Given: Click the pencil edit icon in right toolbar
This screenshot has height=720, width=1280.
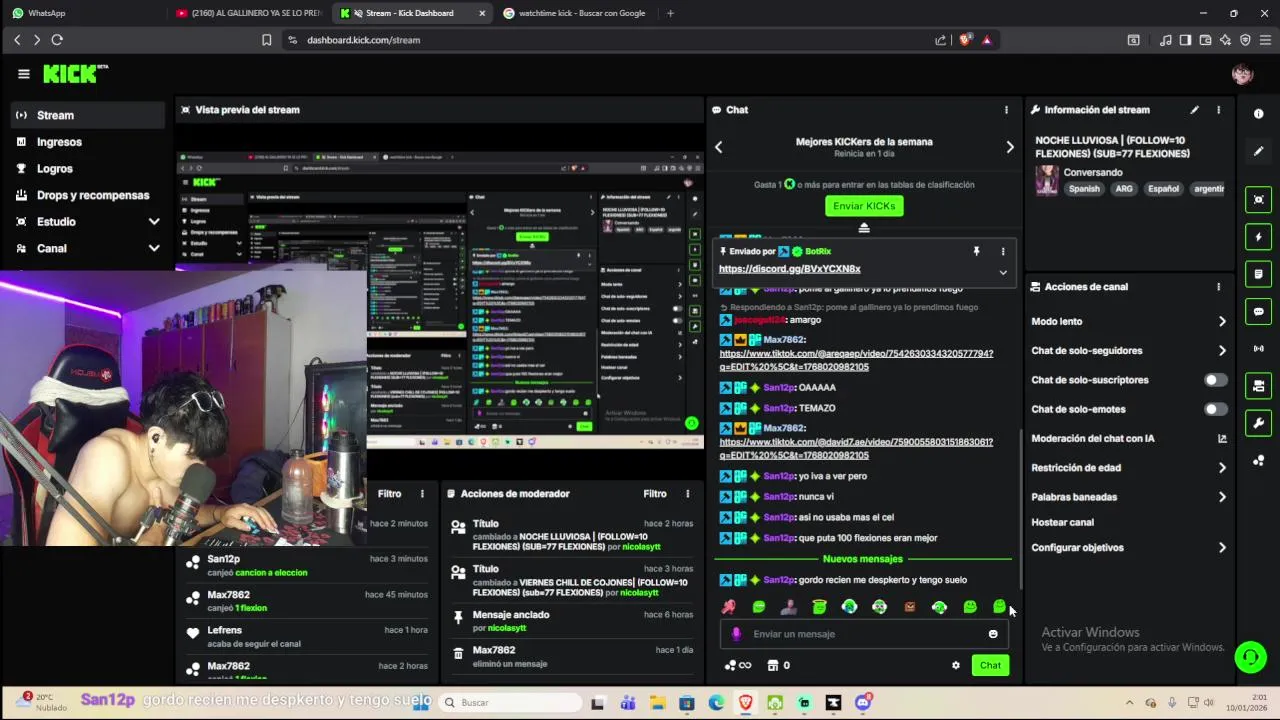Looking at the screenshot, I should coord(1259,151).
